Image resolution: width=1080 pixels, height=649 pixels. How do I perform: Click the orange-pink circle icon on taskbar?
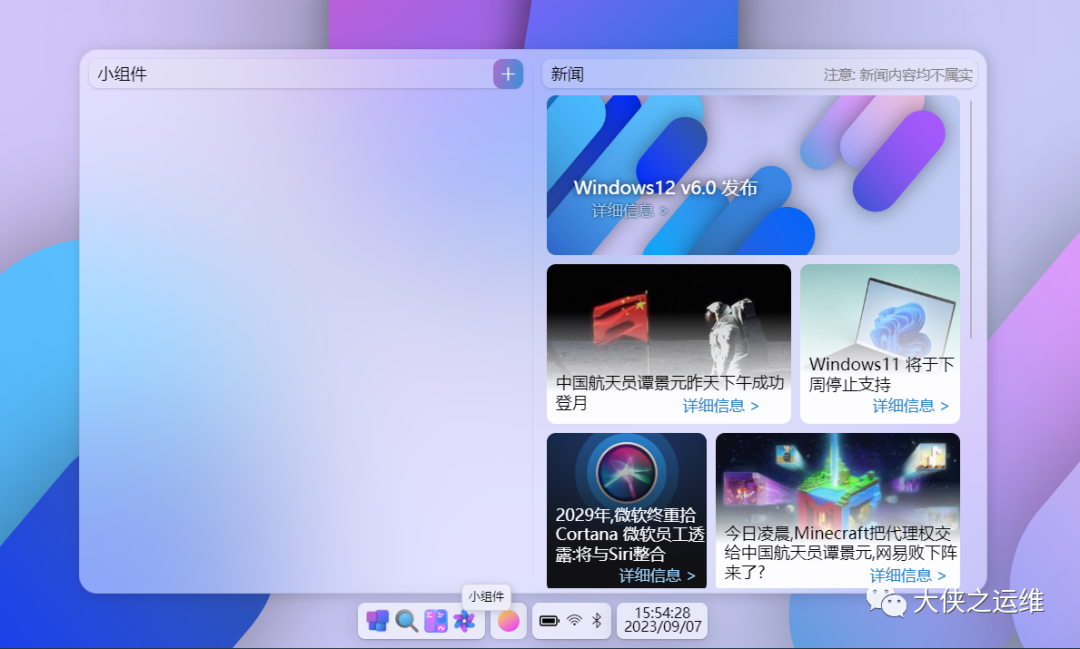click(x=508, y=621)
